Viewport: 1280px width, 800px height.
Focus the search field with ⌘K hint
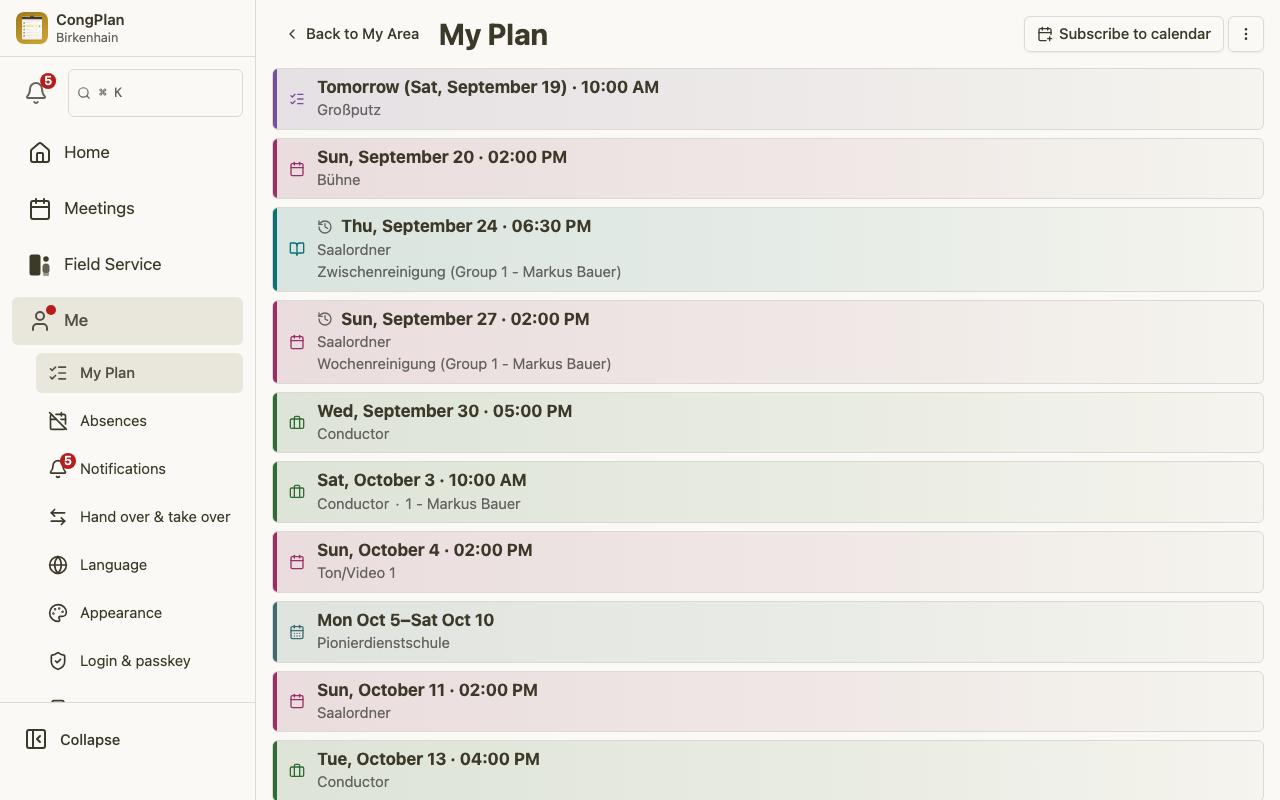pyautogui.click(x=155, y=93)
